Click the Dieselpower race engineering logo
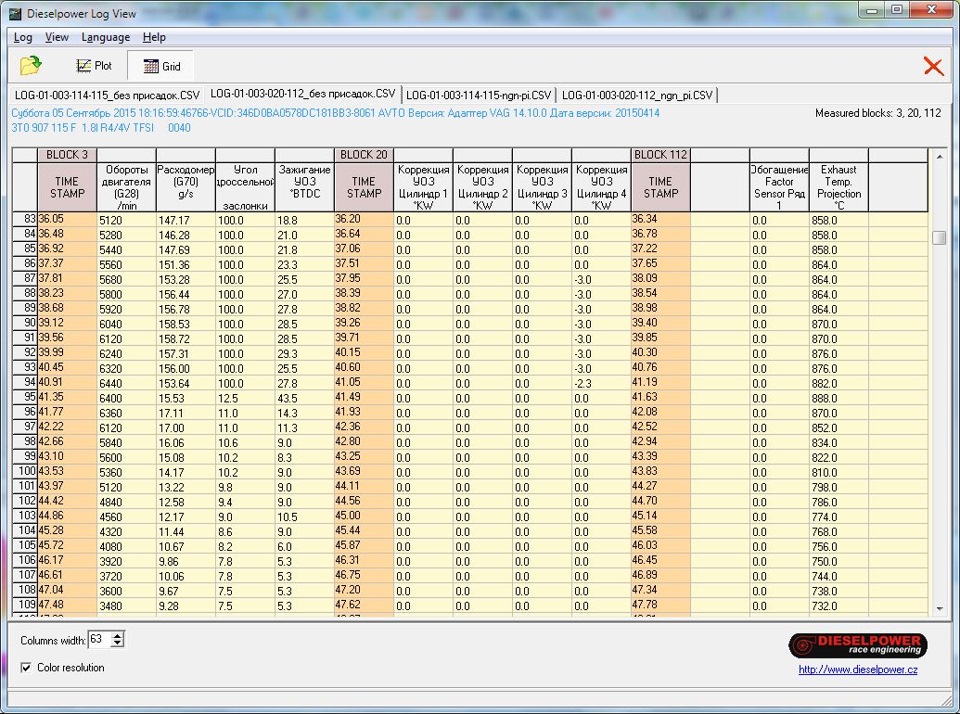960x714 pixels. pyautogui.click(x=857, y=645)
